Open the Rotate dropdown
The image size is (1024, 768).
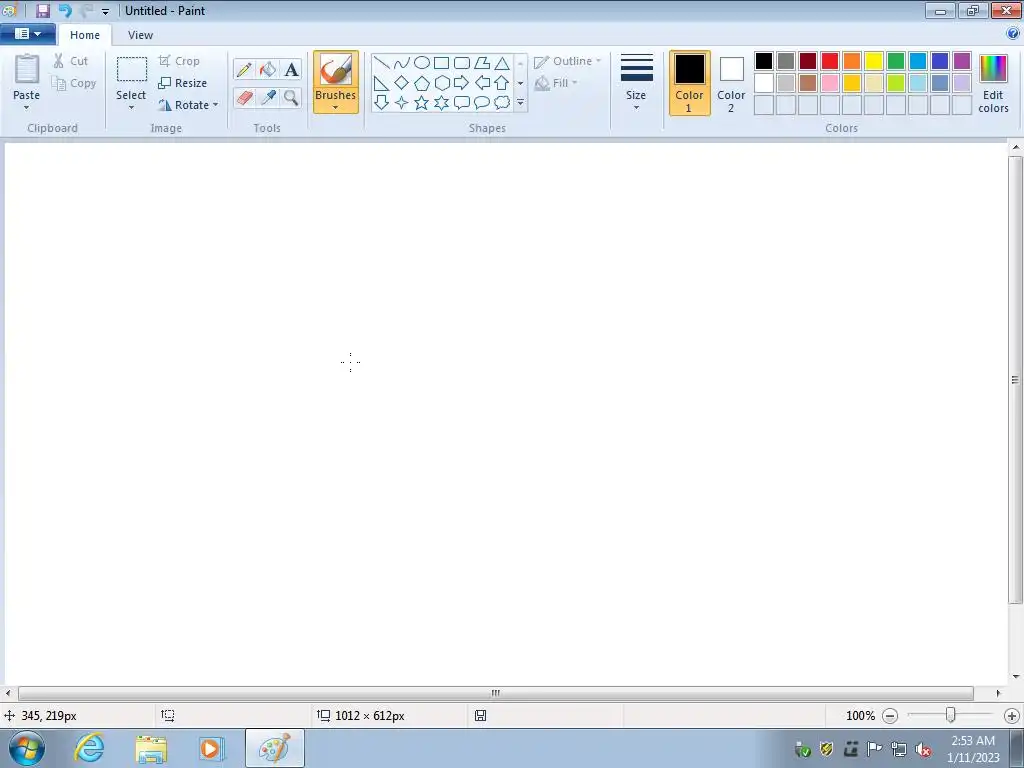pos(188,105)
